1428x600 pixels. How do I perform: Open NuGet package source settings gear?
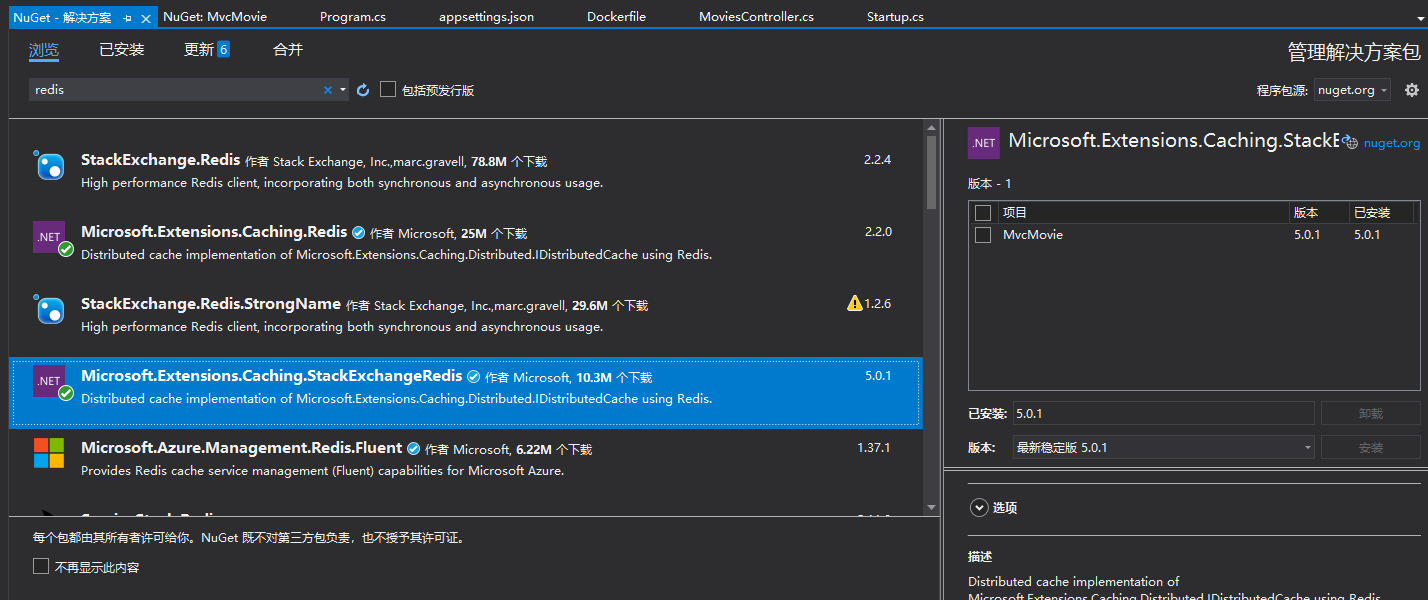click(1411, 90)
